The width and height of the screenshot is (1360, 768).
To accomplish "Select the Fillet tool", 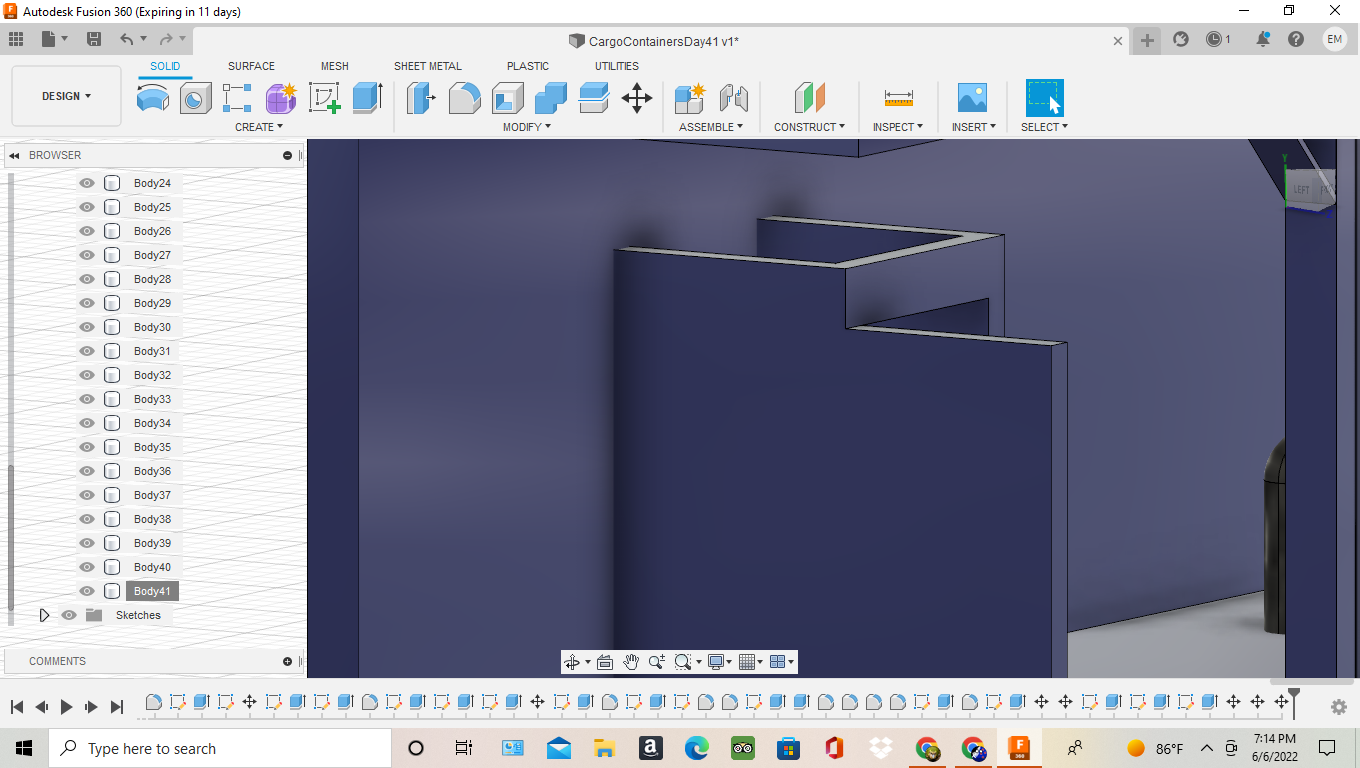I will tap(464, 98).
